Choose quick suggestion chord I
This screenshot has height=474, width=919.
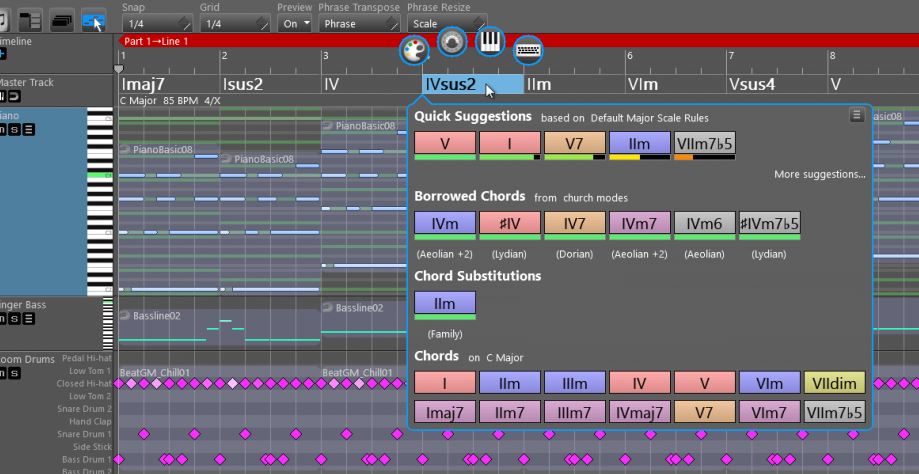(x=510, y=143)
